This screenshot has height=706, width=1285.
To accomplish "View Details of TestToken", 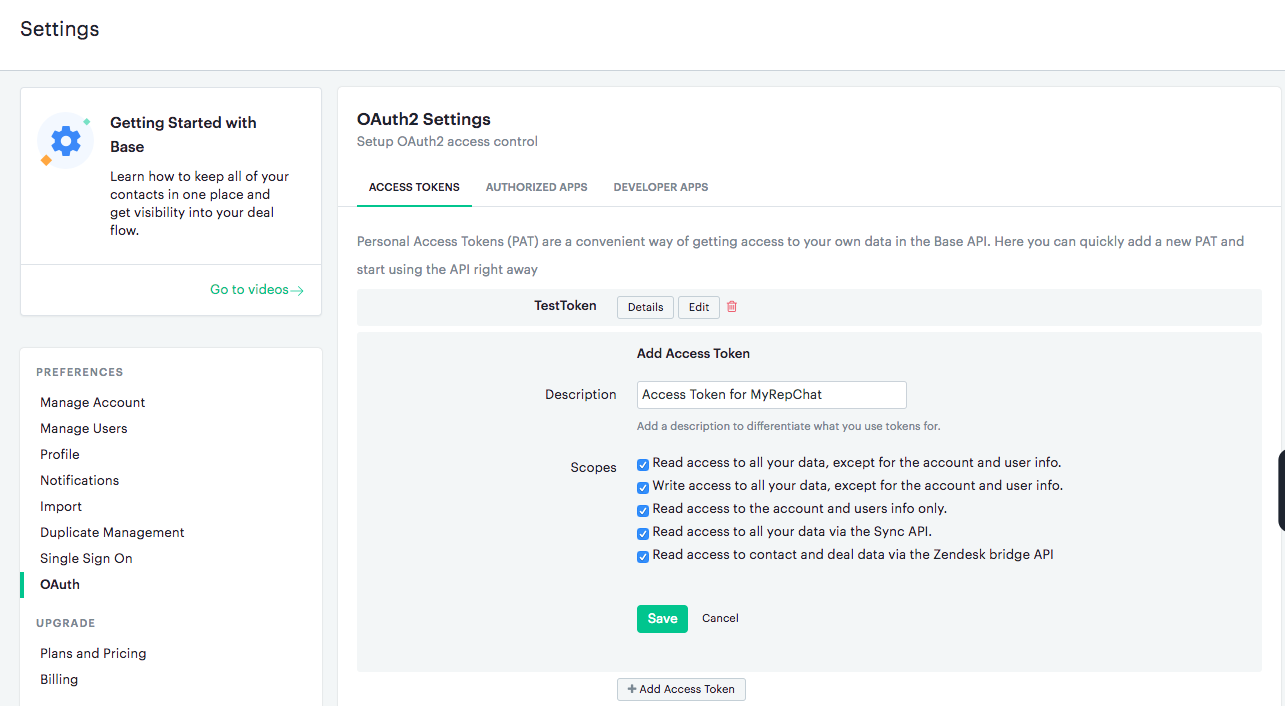I will [645, 307].
